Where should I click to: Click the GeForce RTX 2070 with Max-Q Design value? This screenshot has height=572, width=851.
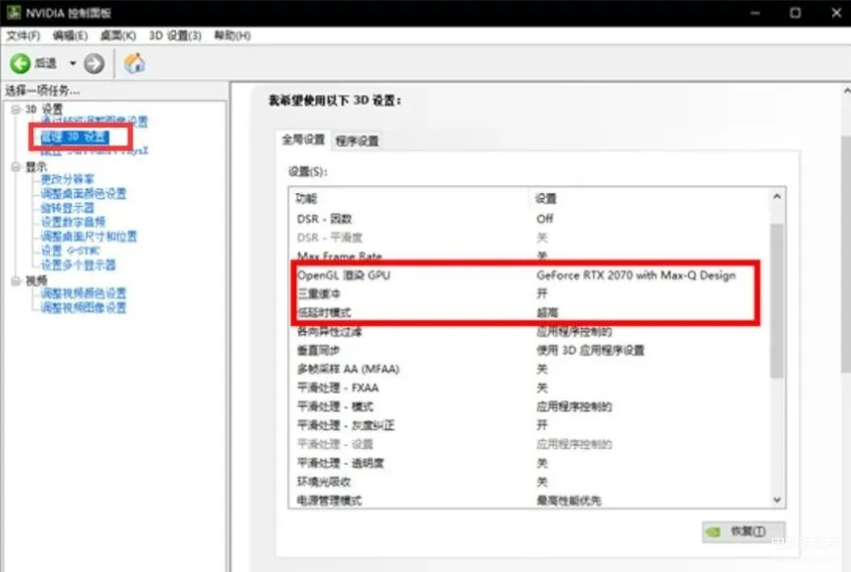tap(636, 275)
